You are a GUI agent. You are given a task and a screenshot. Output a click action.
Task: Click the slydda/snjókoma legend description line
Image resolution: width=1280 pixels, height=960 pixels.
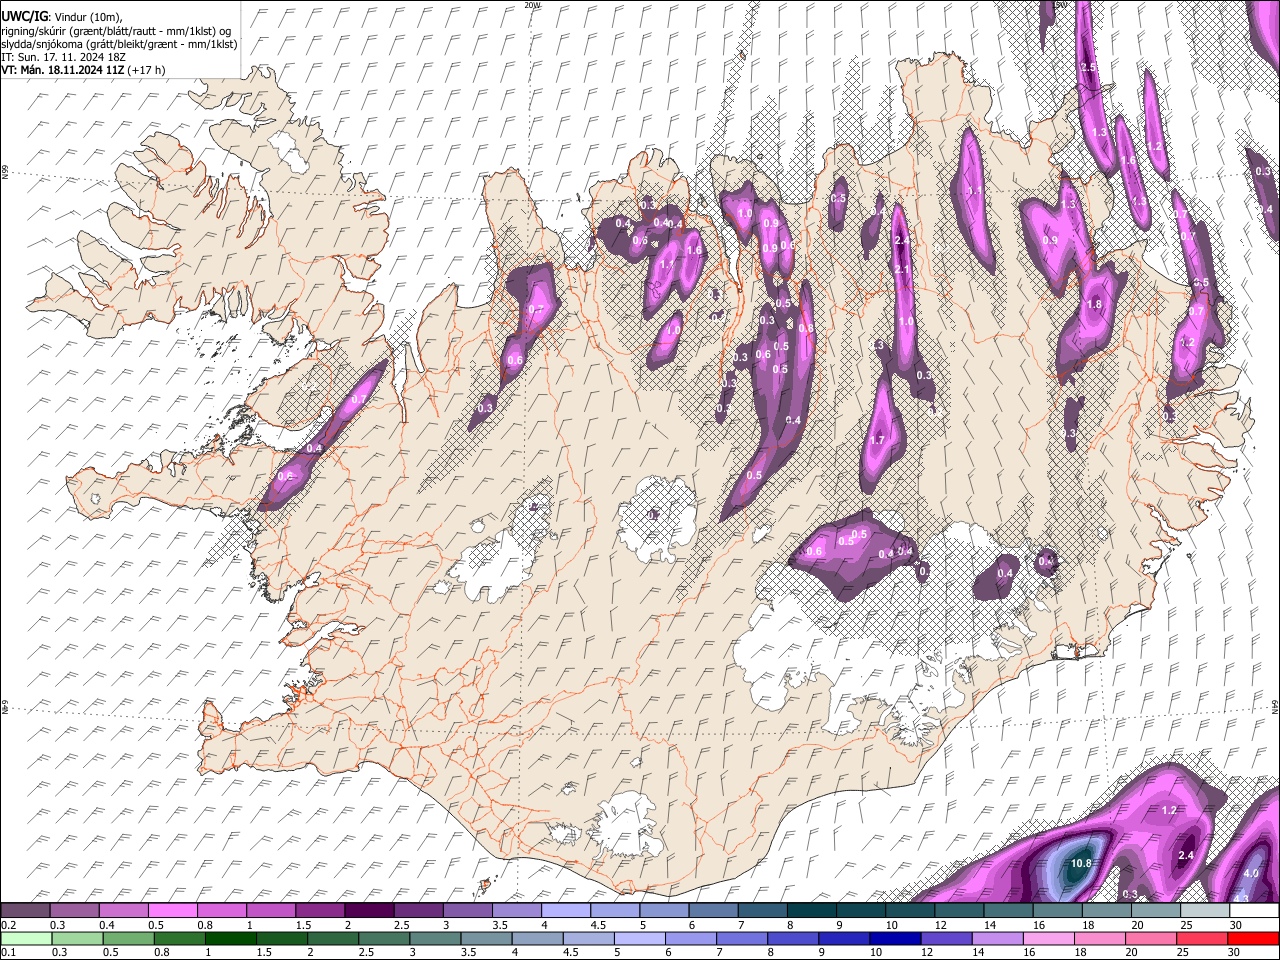[119, 44]
